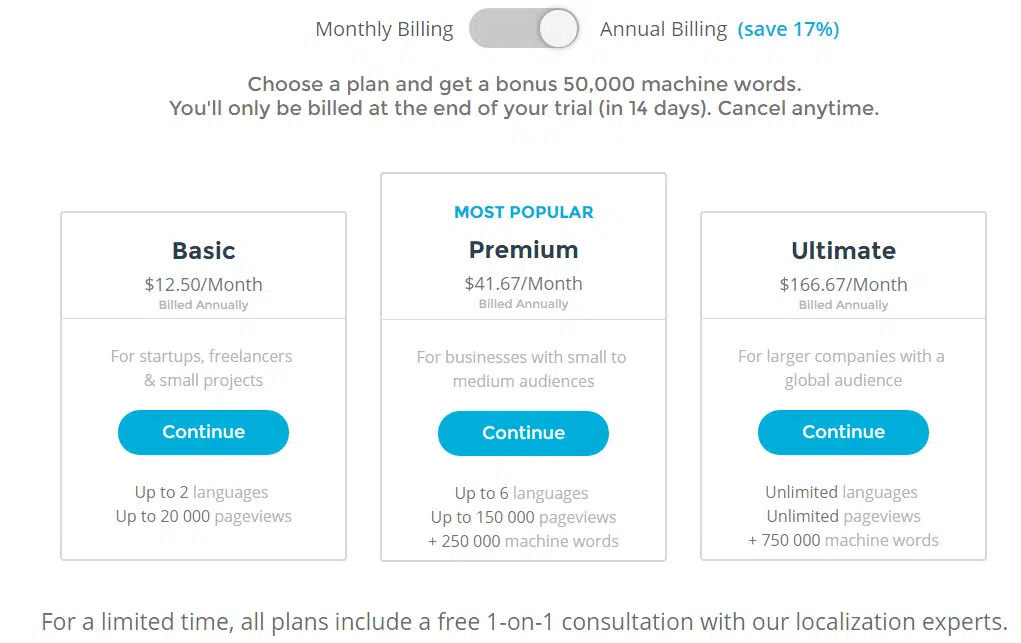Click the $166.67/Month price

843,284
